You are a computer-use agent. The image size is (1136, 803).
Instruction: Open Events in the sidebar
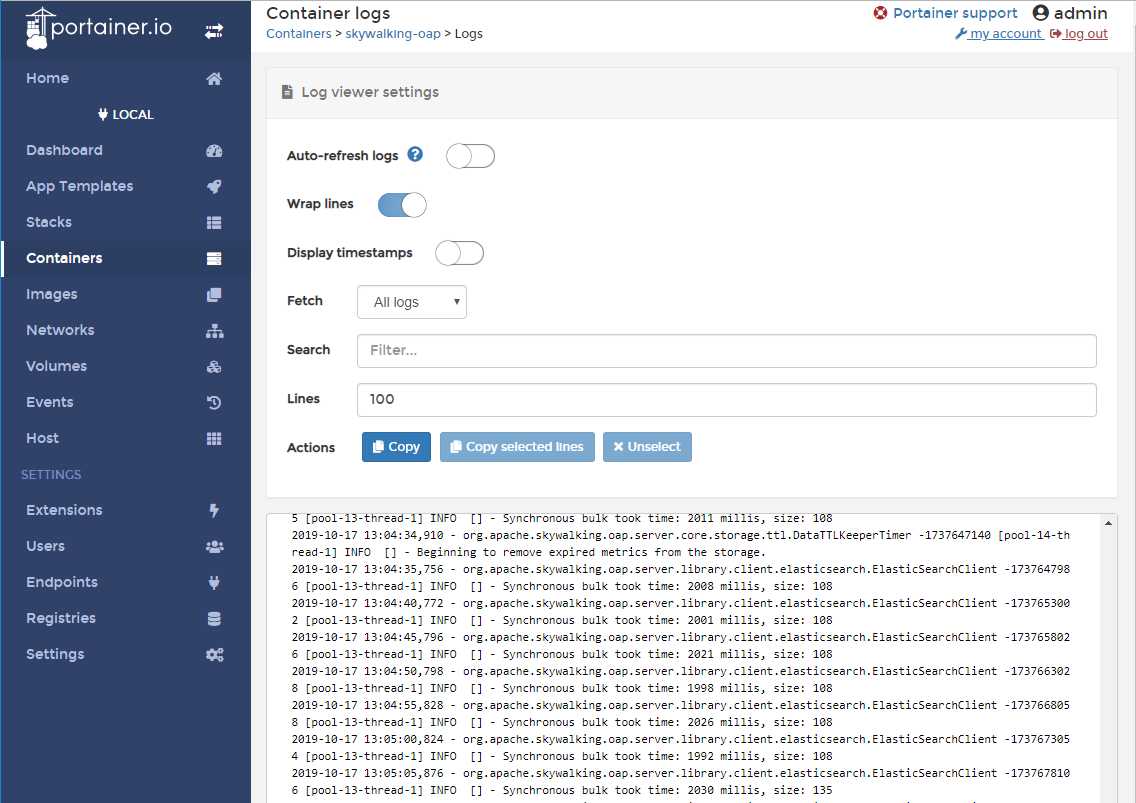click(x=125, y=402)
